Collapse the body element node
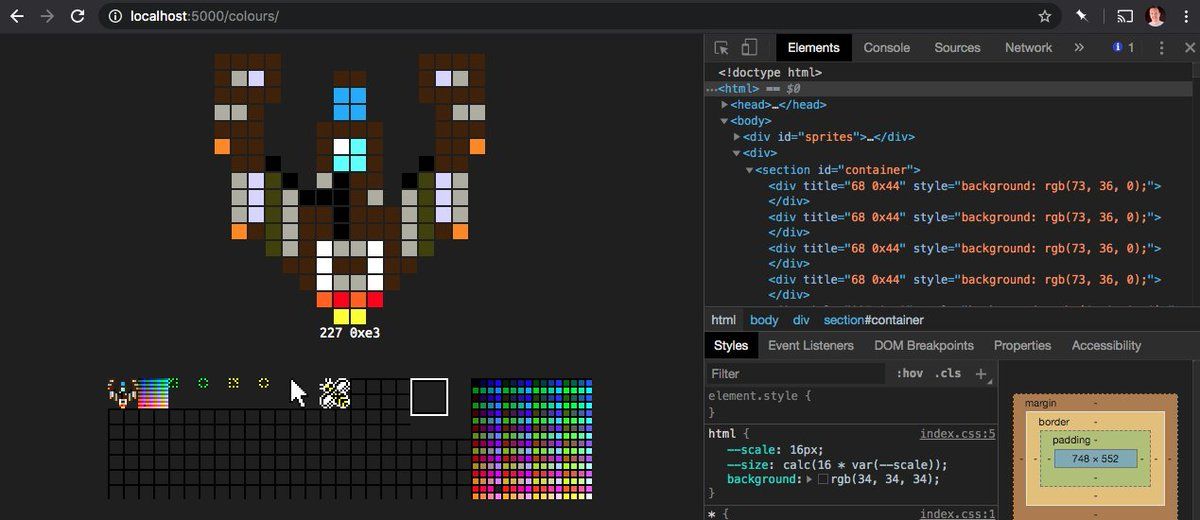 click(725, 121)
